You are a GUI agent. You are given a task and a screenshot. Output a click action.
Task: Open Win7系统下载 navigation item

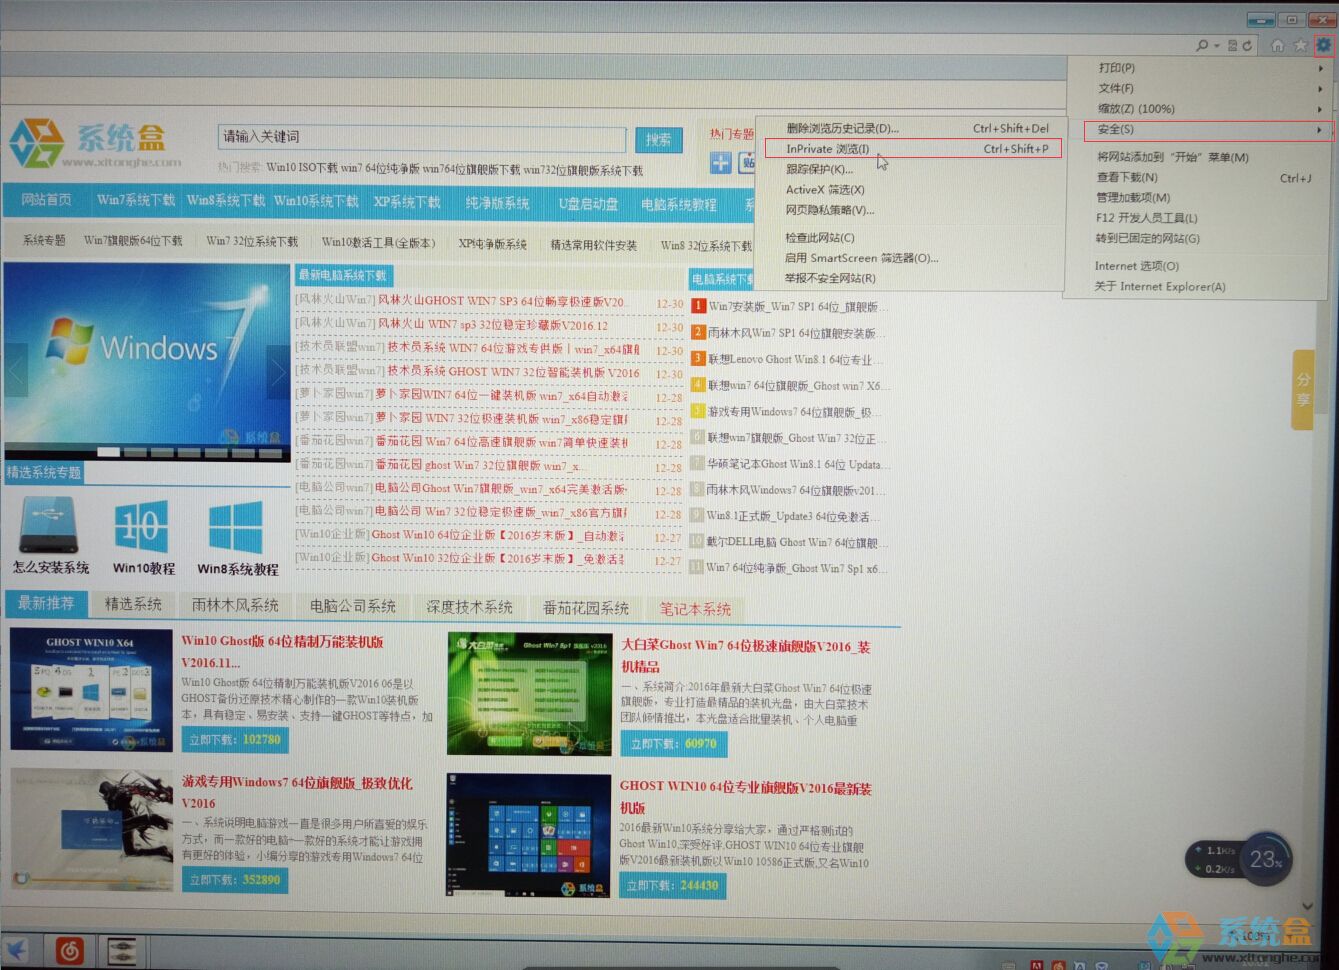point(135,201)
